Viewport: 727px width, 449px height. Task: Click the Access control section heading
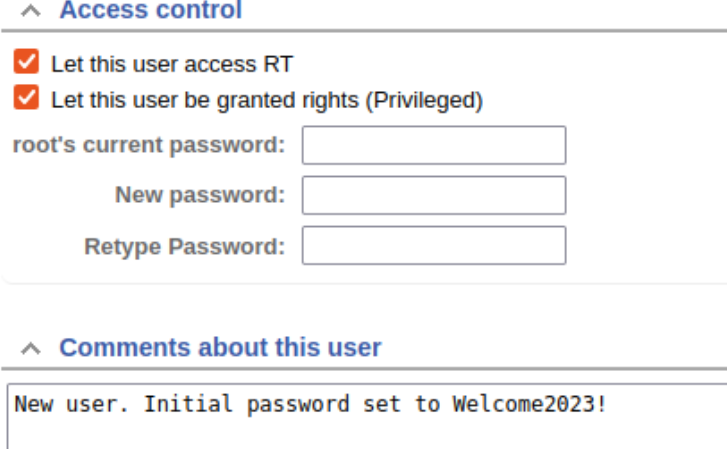pyautogui.click(x=151, y=10)
